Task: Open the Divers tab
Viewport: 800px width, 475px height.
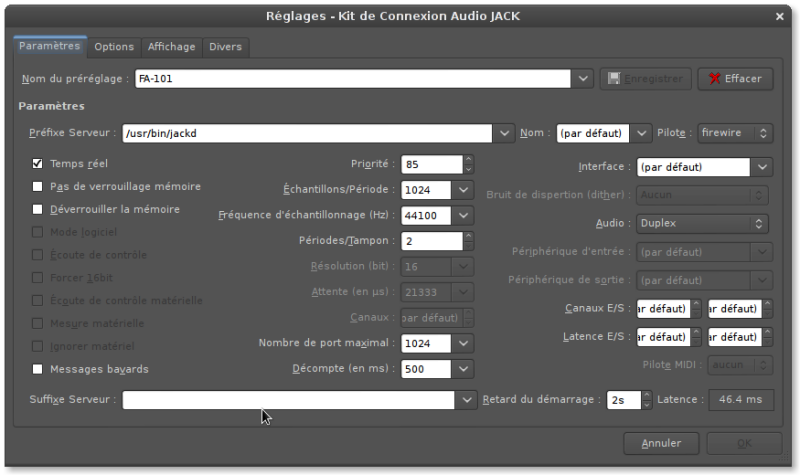Action: point(226,47)
